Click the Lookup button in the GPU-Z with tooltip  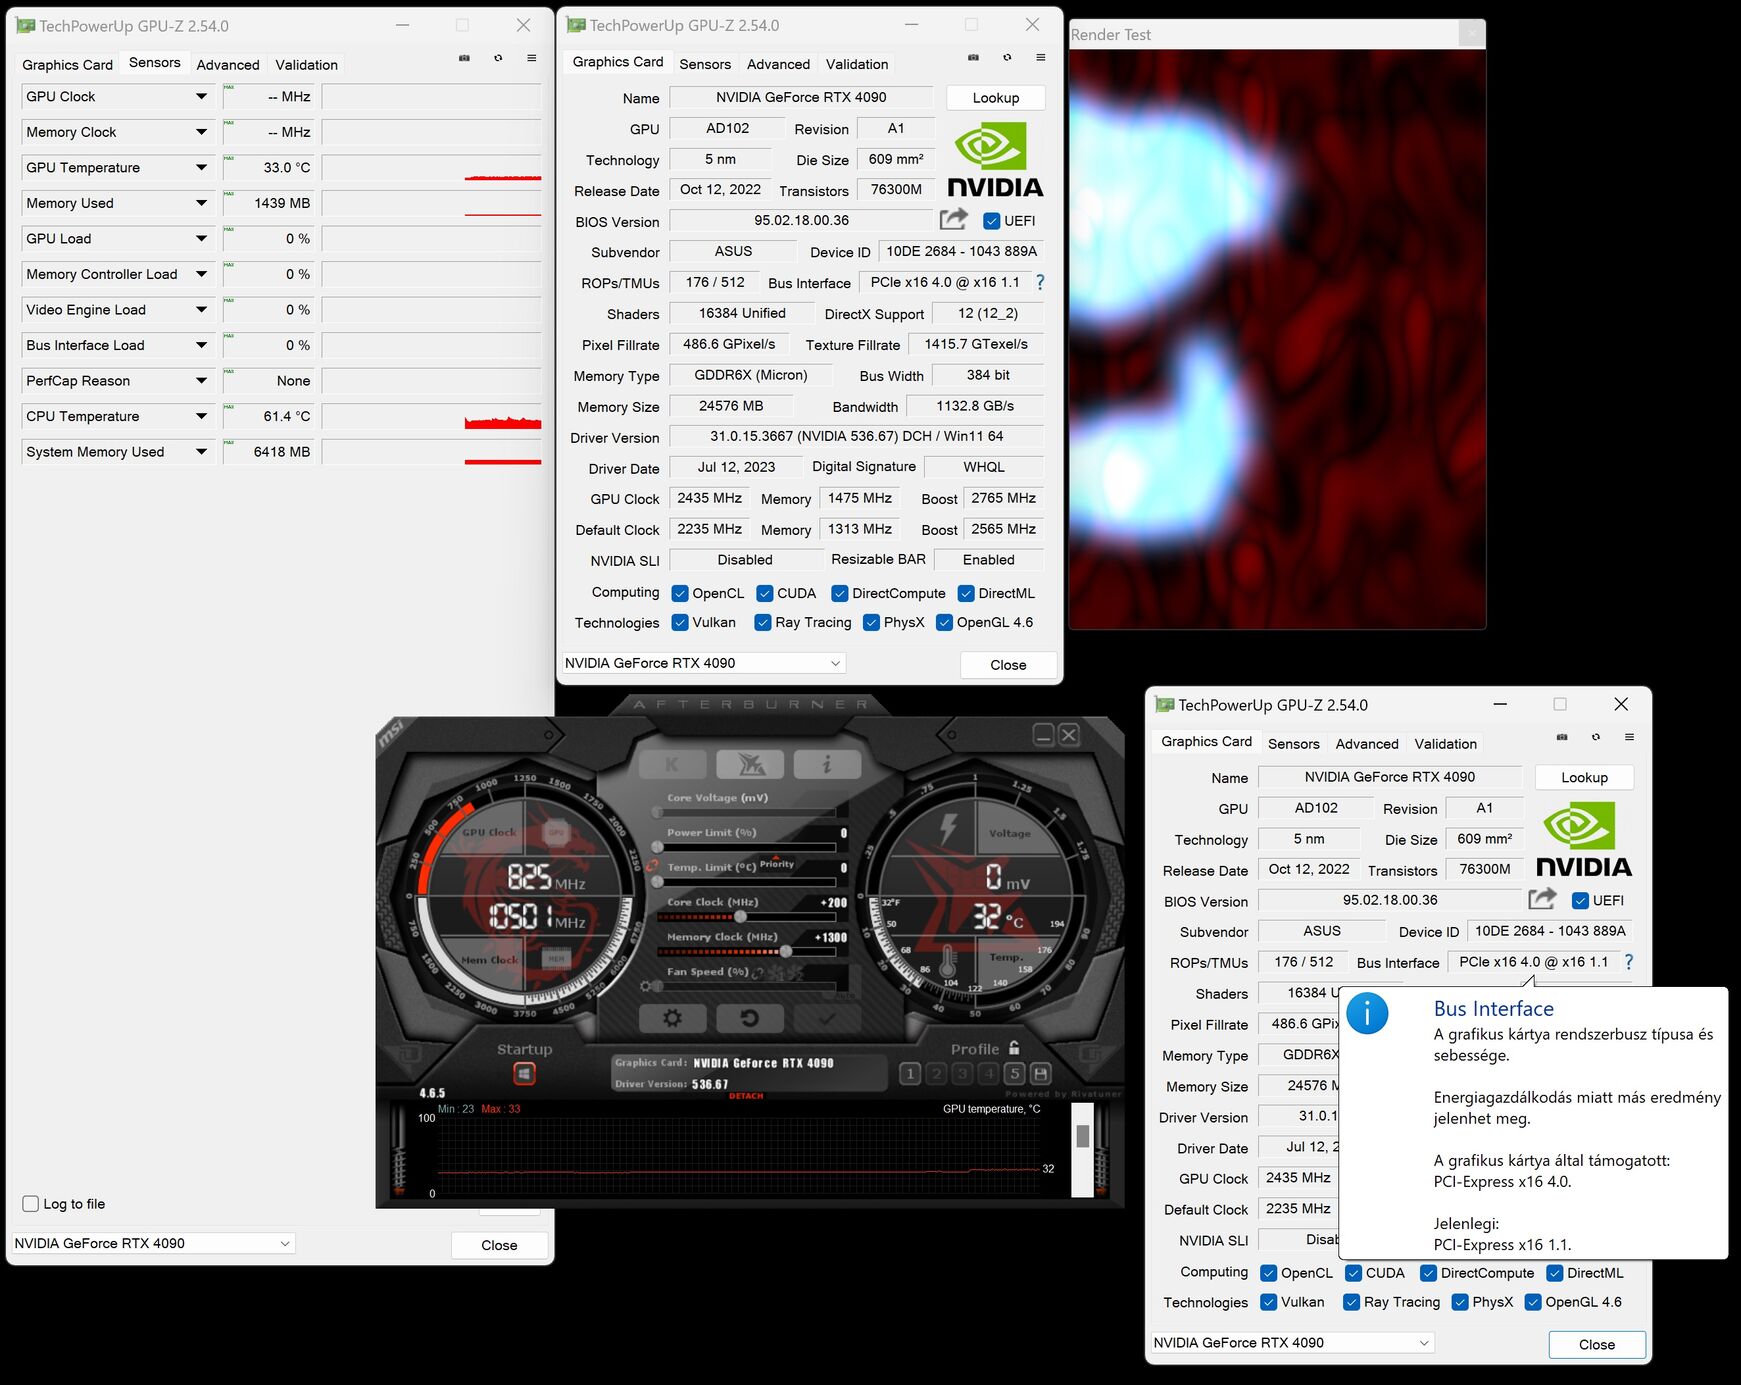[1585, 777]
